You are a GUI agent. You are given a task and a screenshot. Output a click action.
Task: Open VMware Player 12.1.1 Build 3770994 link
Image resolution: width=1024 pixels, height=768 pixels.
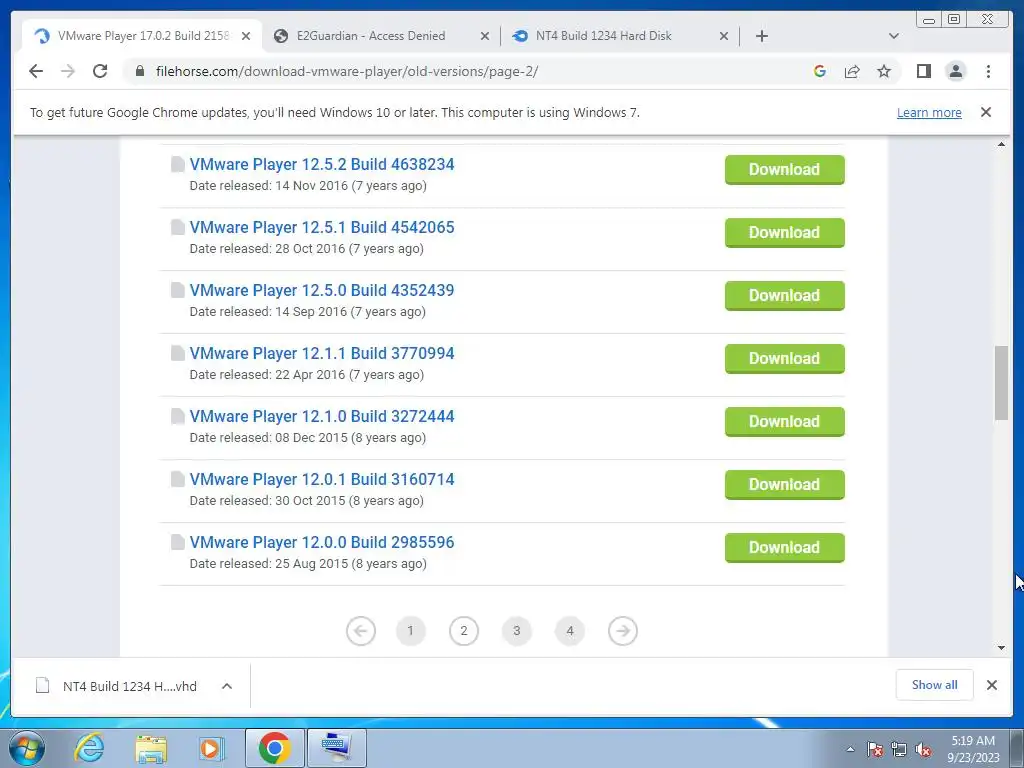[322, 353]
